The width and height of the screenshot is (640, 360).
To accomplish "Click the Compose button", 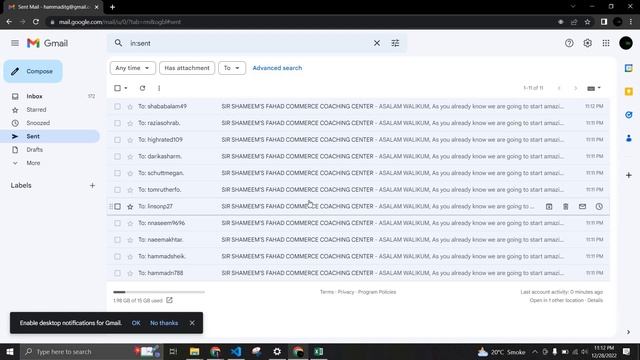I will coord(33,71).
